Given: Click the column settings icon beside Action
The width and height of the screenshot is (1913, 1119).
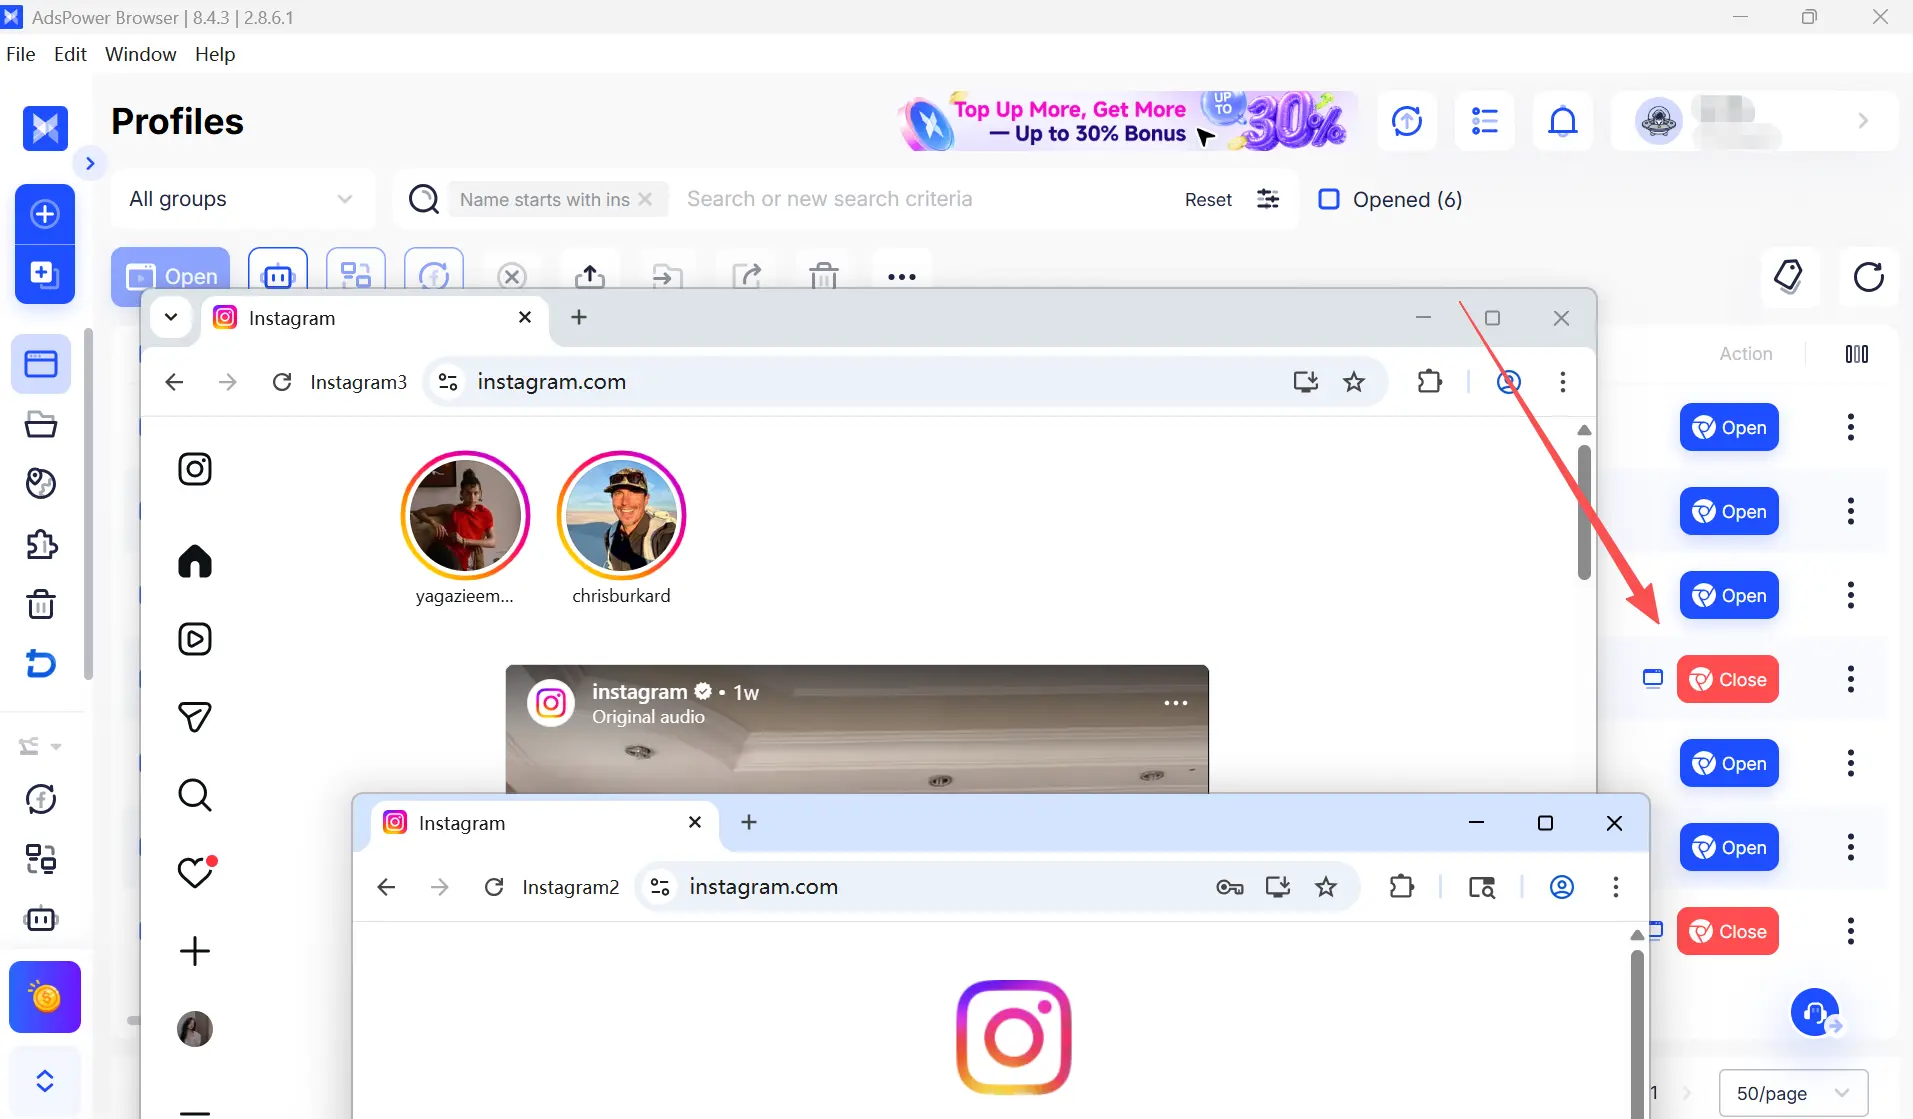Looking at the screenshot, I should tap(1857, 354).
